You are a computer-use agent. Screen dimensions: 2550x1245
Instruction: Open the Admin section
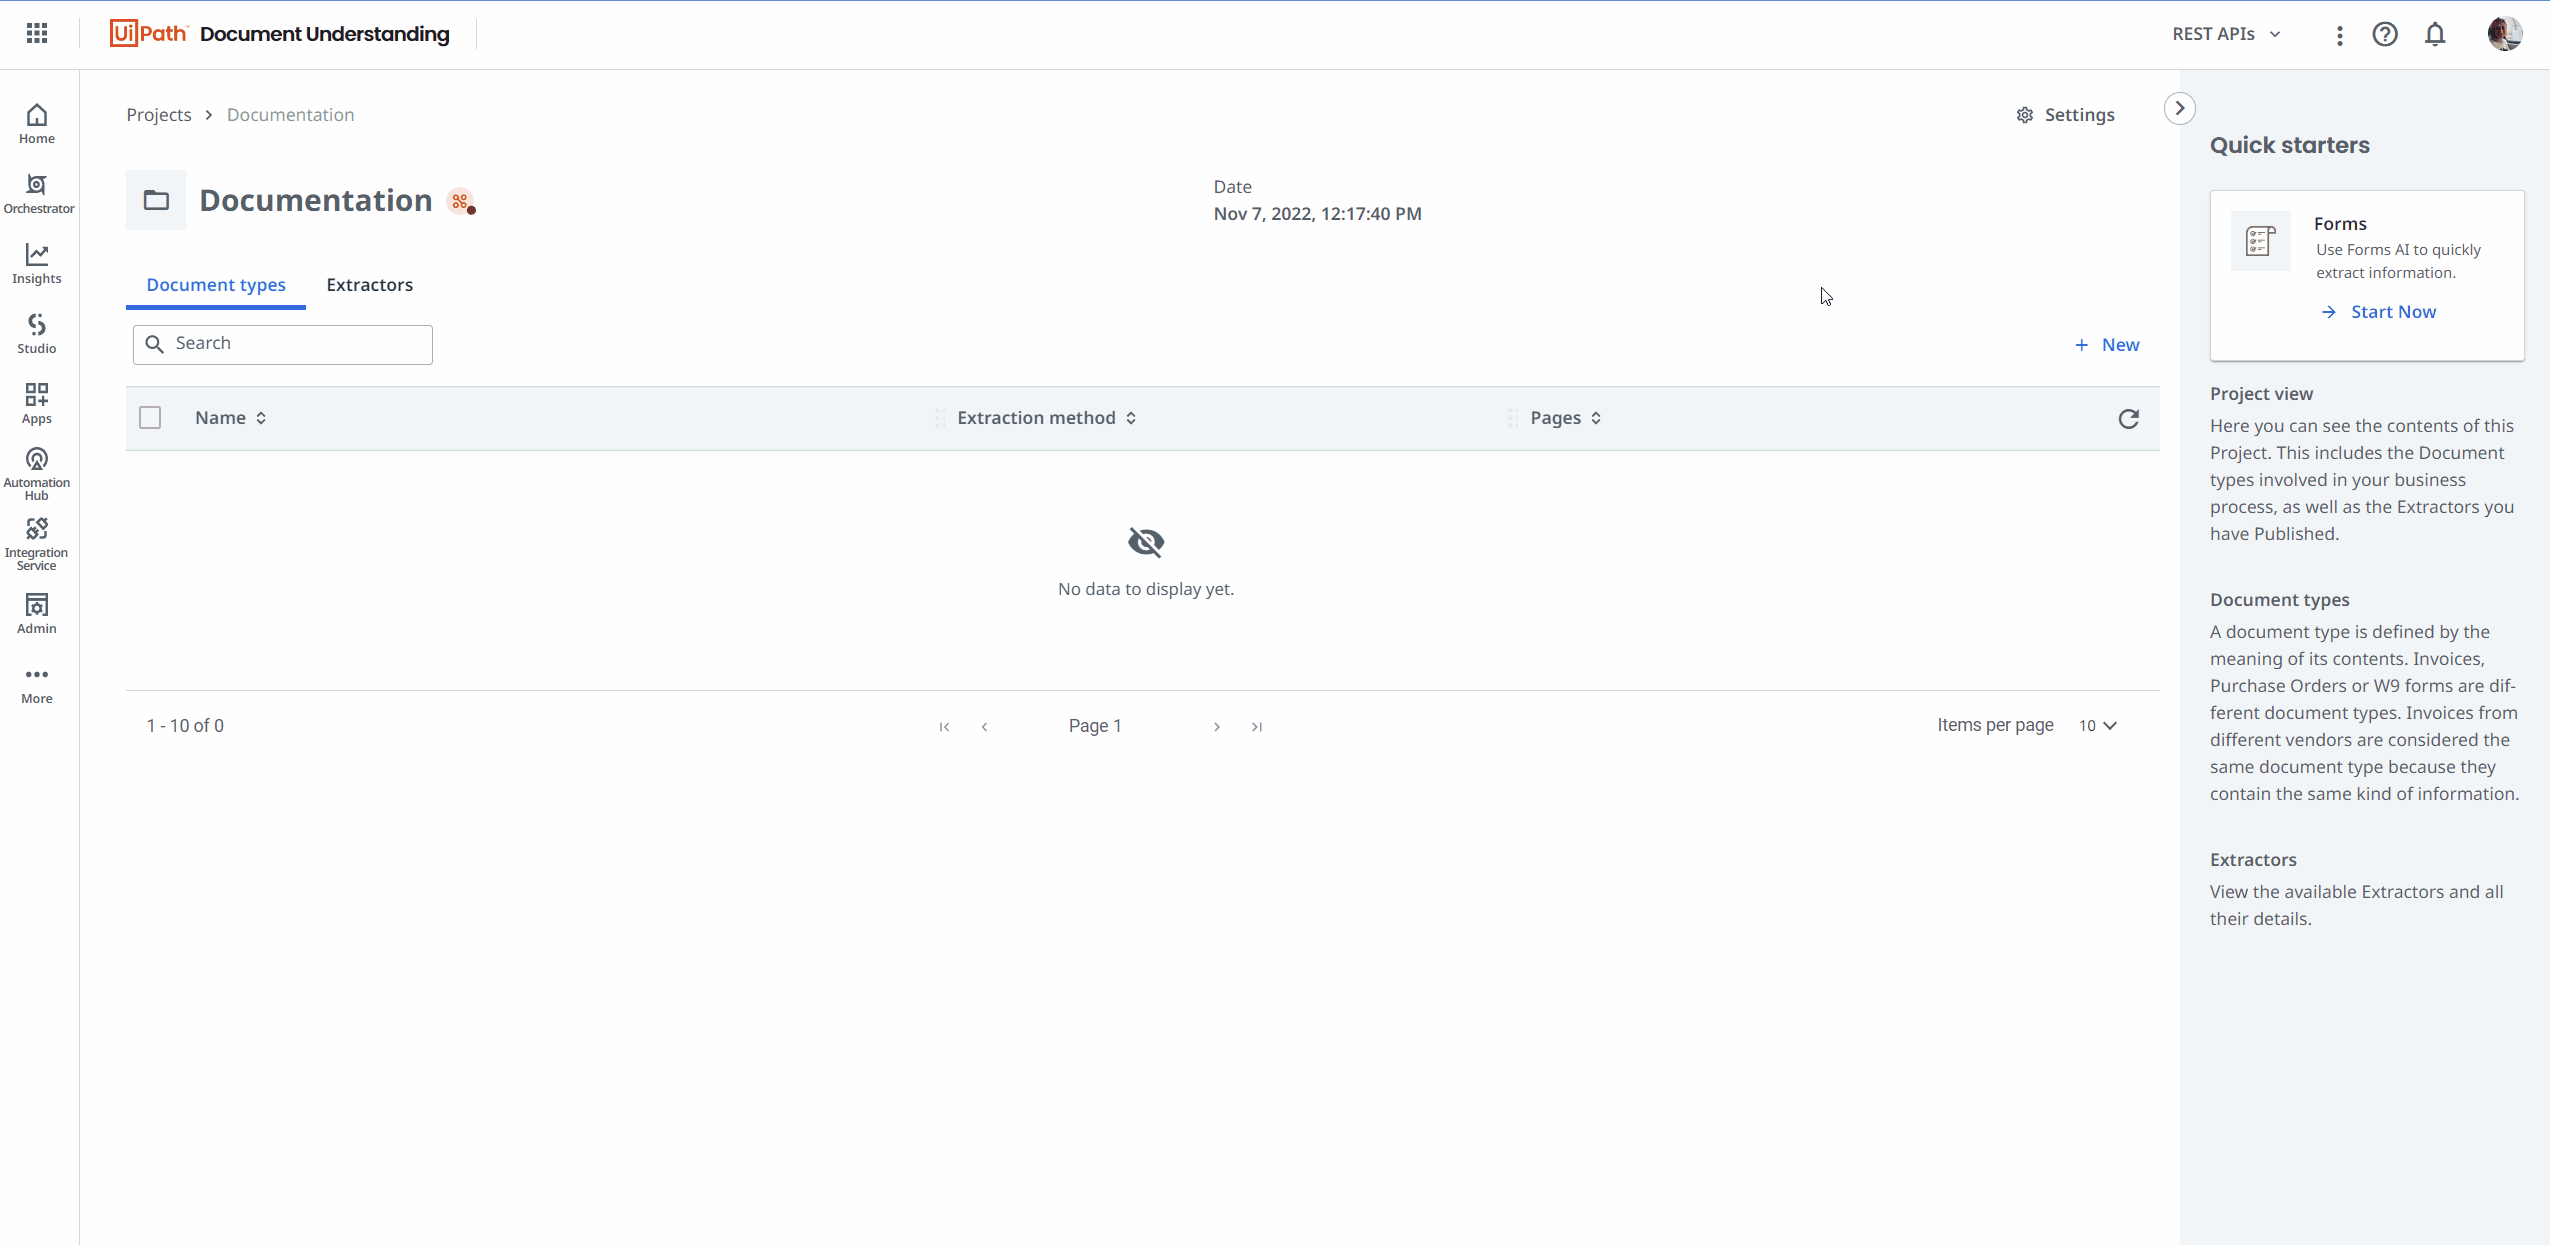pyautogui.click(x=37, y=613)
